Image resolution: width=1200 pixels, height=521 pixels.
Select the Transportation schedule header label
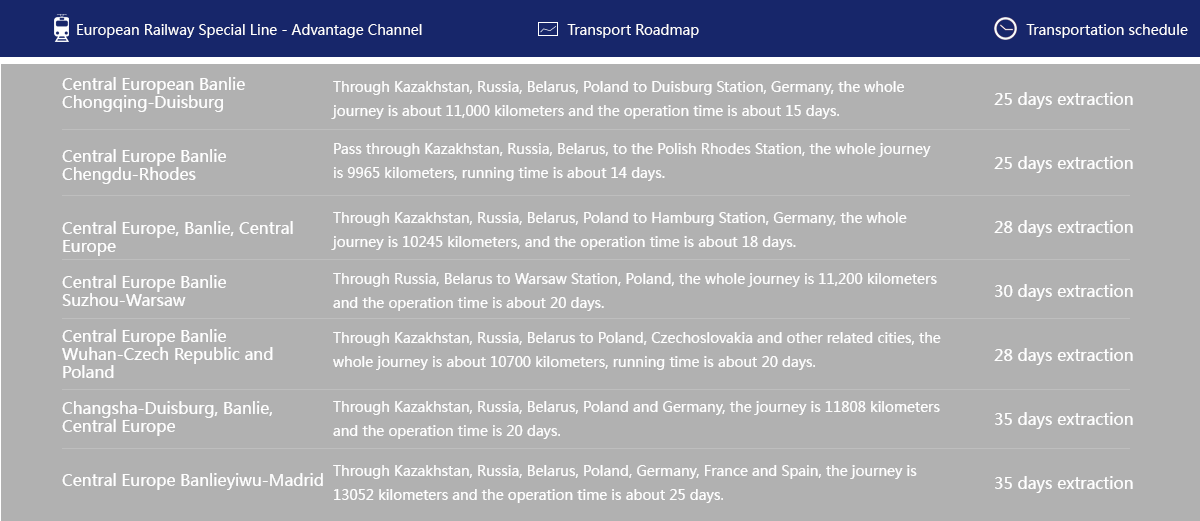point(1107,30)
